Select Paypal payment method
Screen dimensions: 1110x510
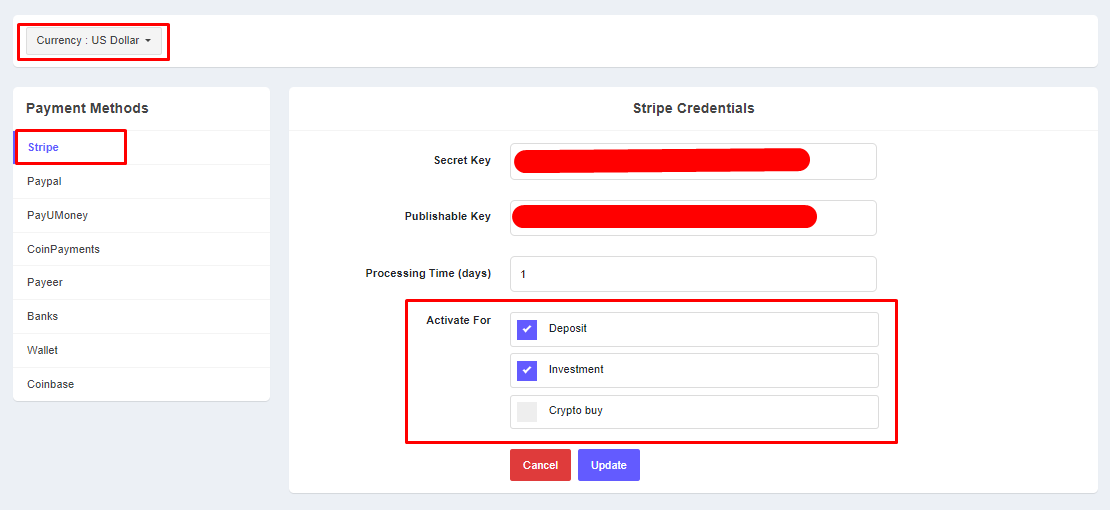click(44, 181)
